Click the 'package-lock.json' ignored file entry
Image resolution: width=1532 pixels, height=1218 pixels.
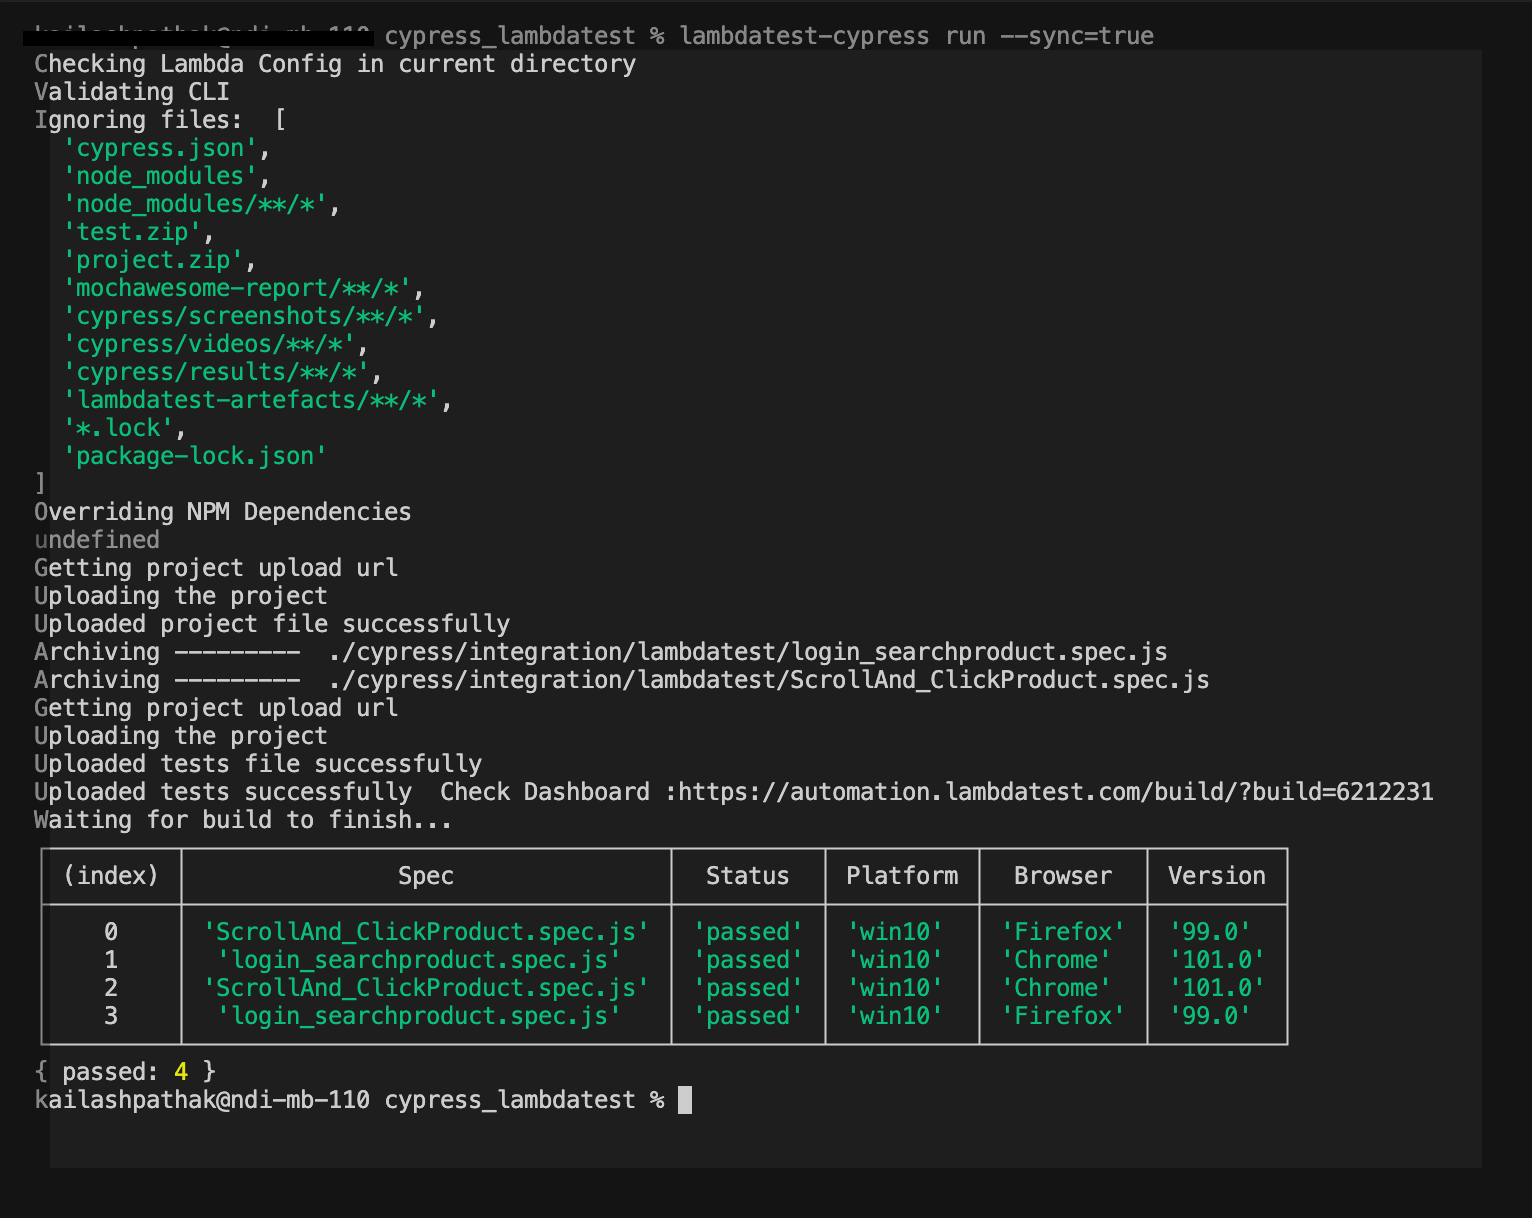pos(195,456)
